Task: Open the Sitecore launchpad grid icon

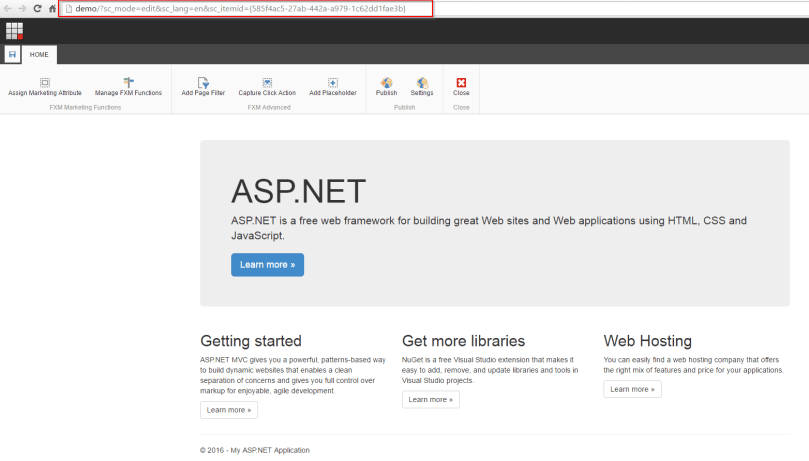Action: tap(13, 30)
